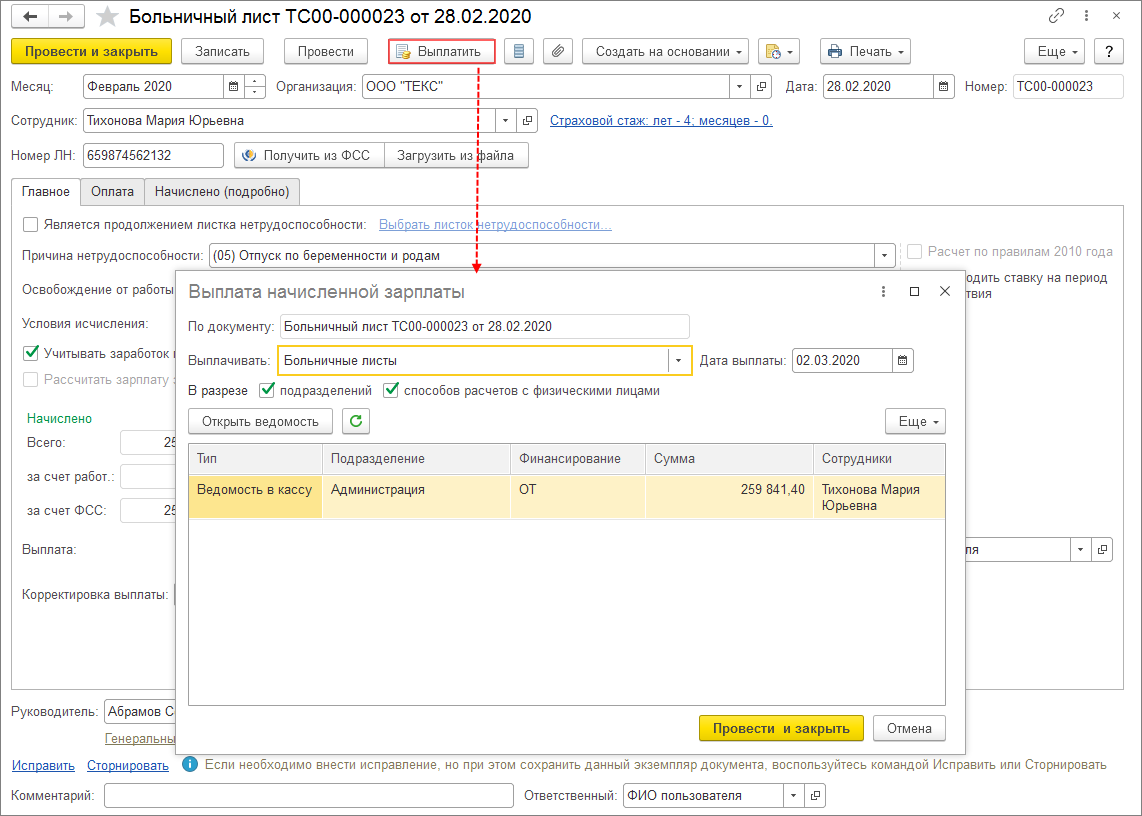Close the Выплата начисленной зарплаты dialog
Screen dimensions: 1142x816
pyautogui.click(x=945, y=291)
